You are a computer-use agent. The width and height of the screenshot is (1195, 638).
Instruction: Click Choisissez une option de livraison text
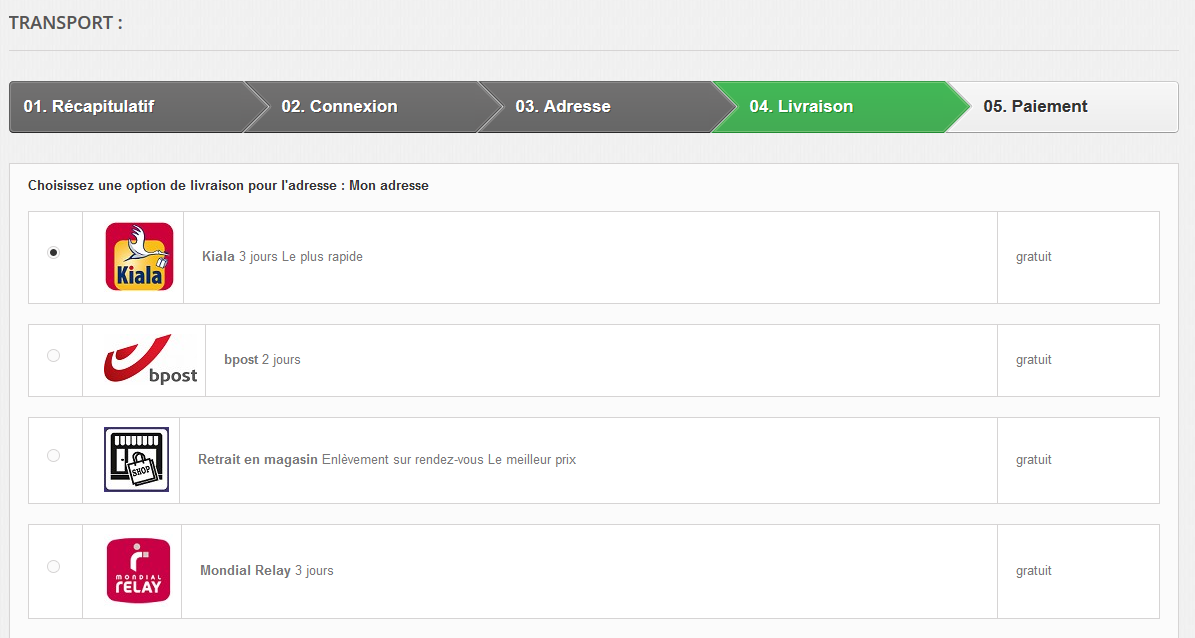(x=228, y=185)
